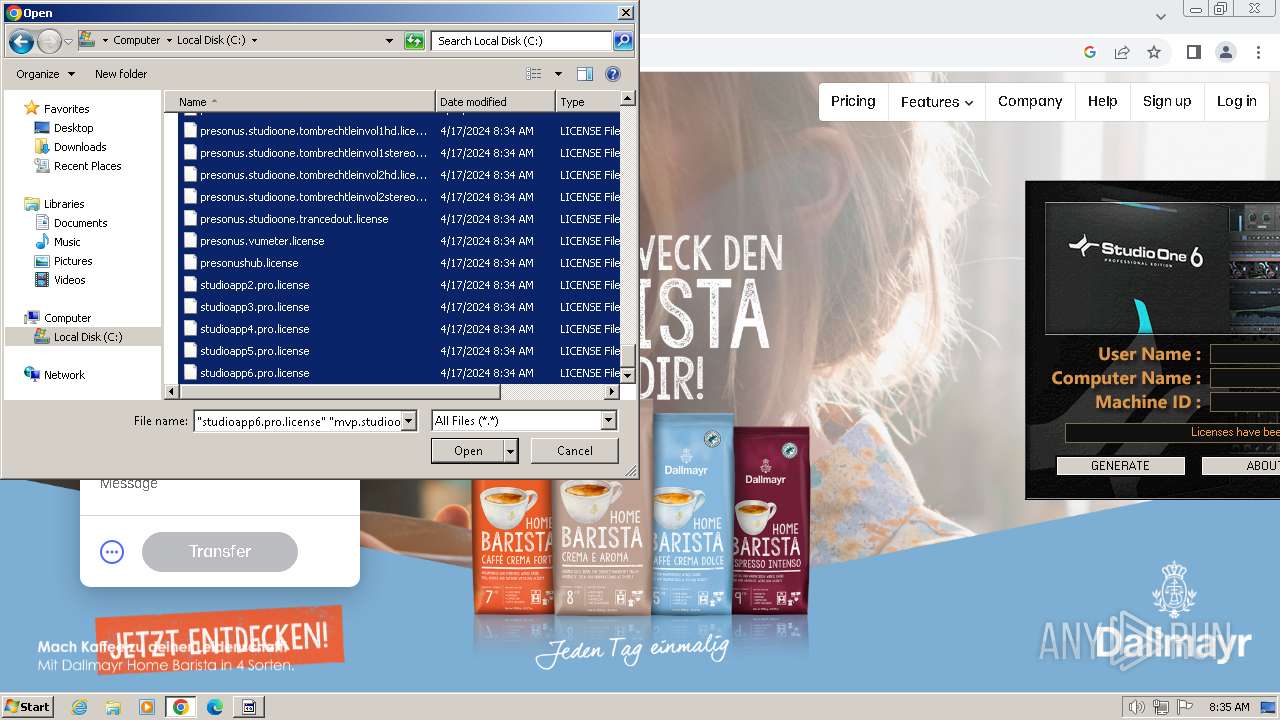This screenshot has width=1280, height=720.
Task: Click New folder in the toolbar
Action: coord(121,74)
